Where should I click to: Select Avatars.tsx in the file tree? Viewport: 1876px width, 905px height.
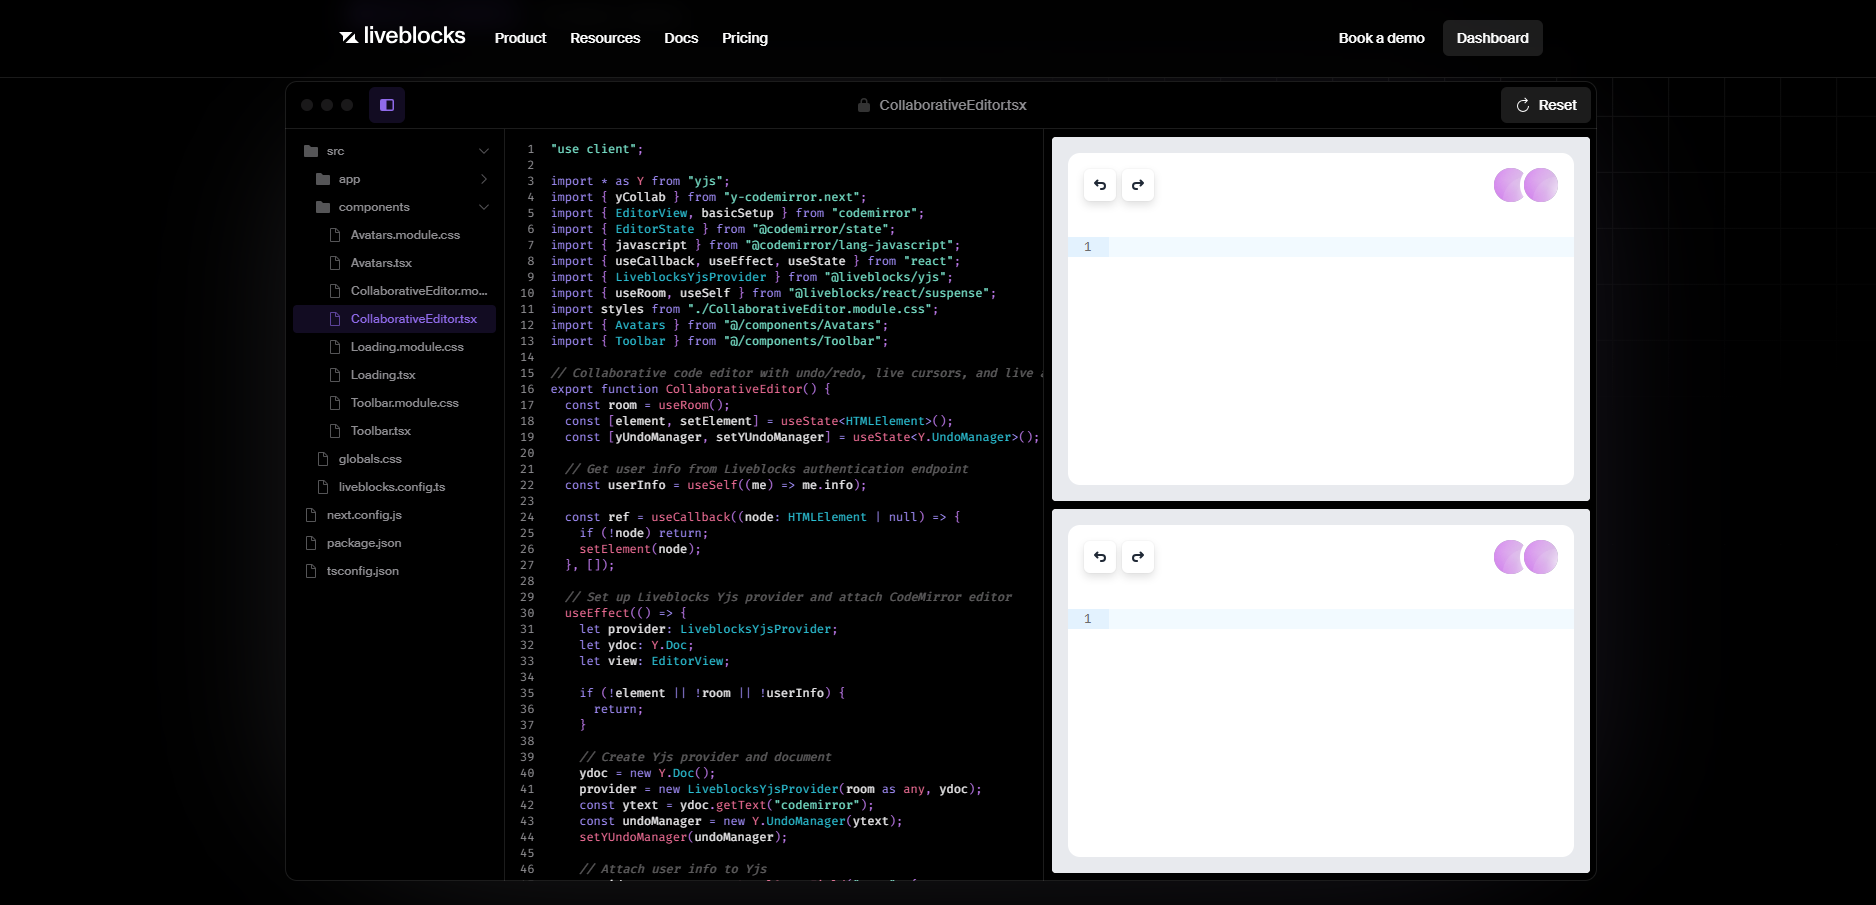click(x=381, y=263)
